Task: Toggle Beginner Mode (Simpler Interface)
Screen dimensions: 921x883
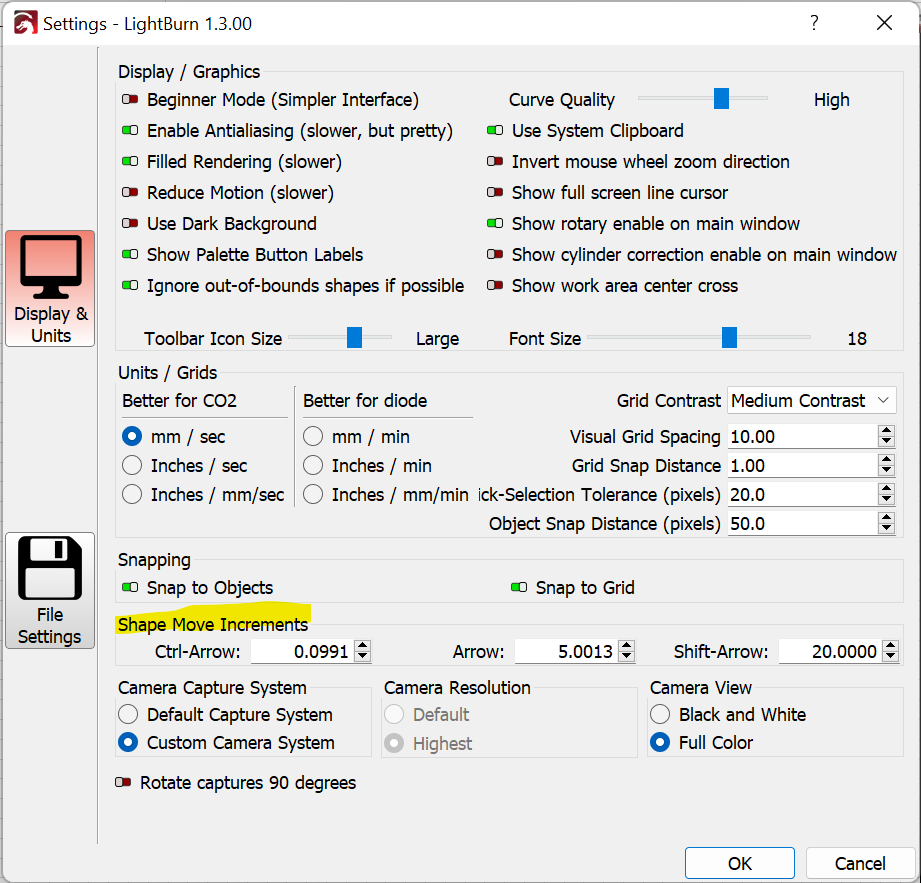Action: point(130,99)
